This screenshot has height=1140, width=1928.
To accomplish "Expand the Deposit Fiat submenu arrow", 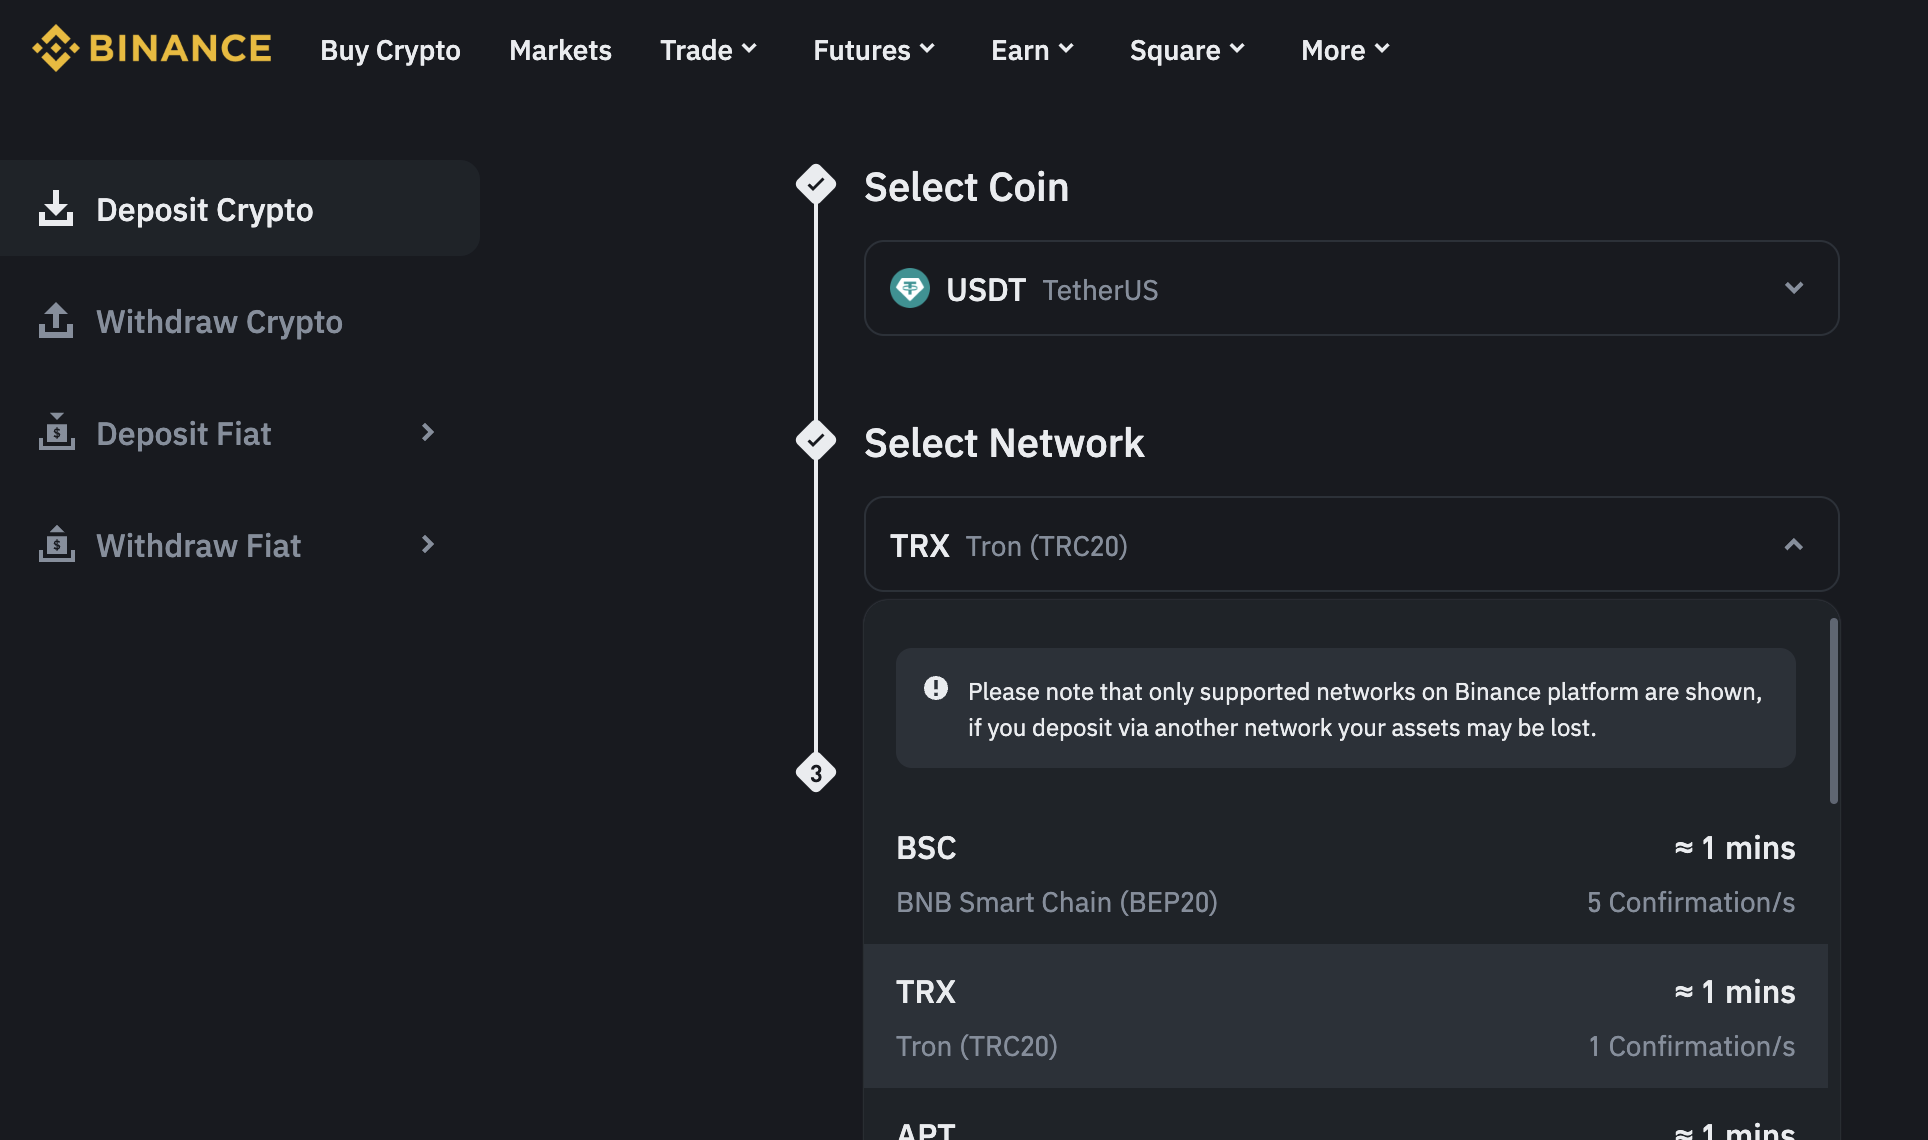I will [427, 432].
